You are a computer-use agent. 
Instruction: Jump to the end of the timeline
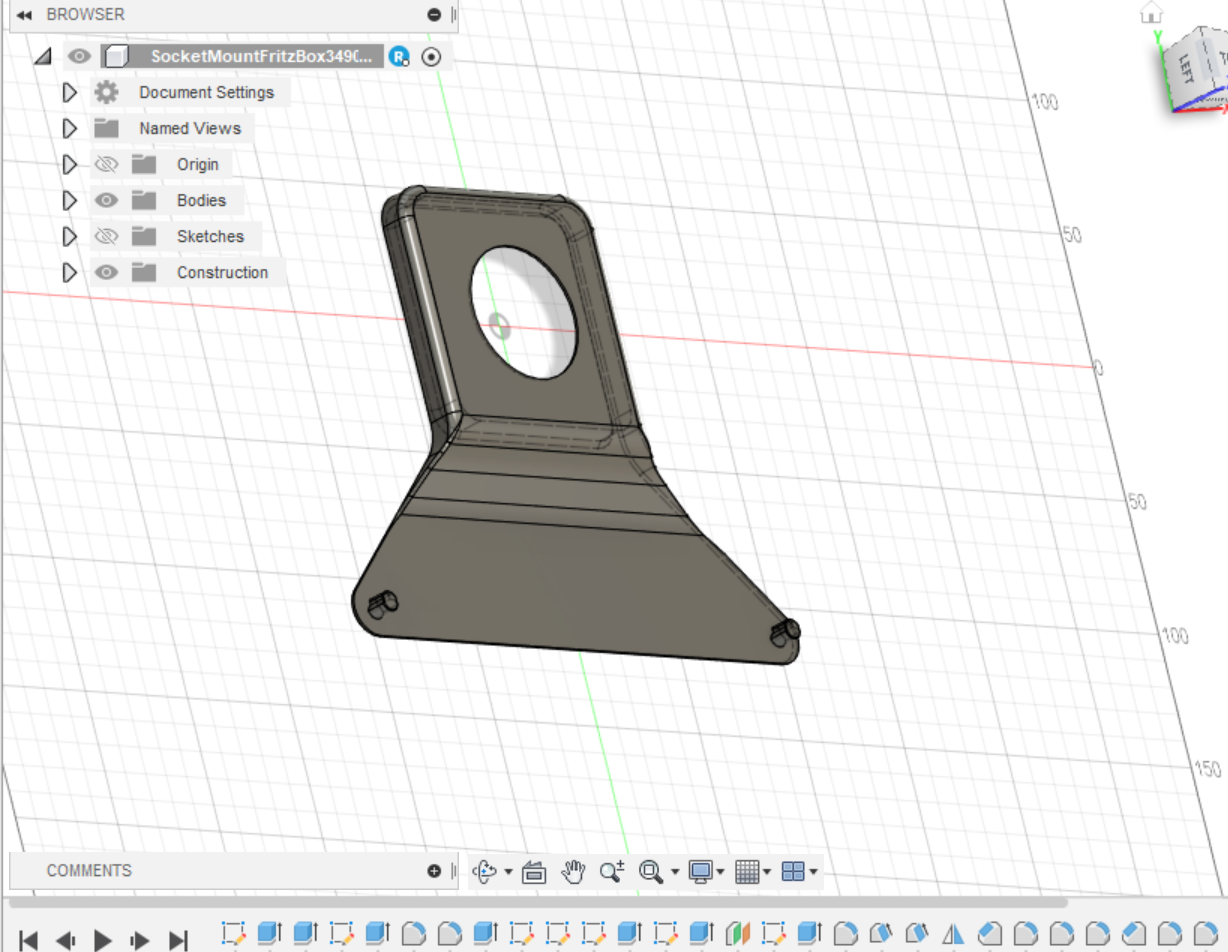(178, 939)
